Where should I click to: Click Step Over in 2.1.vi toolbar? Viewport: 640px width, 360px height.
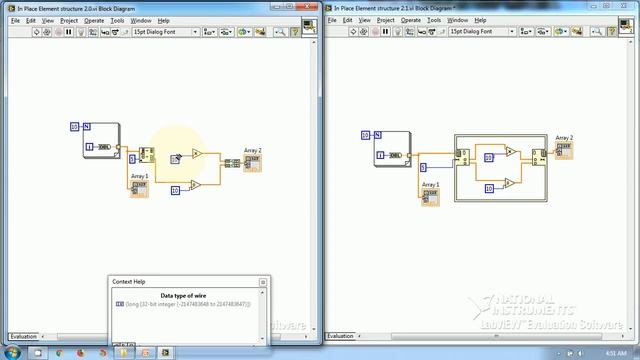(x=432, y=31)
